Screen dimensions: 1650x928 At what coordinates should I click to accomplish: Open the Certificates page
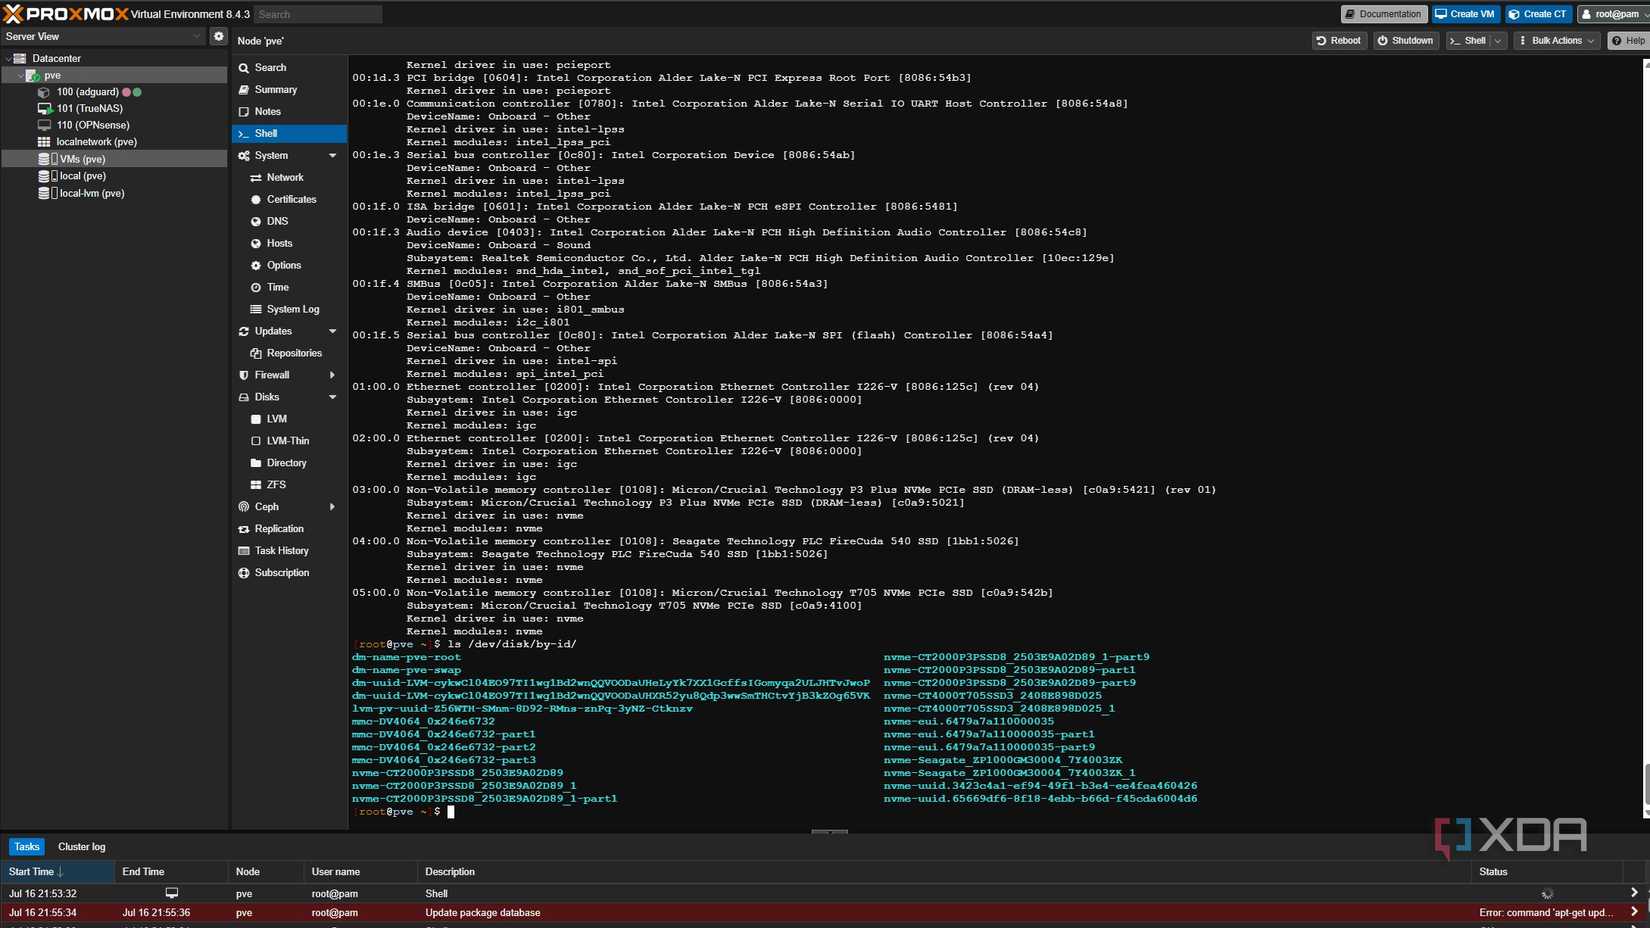coord(291,200)
